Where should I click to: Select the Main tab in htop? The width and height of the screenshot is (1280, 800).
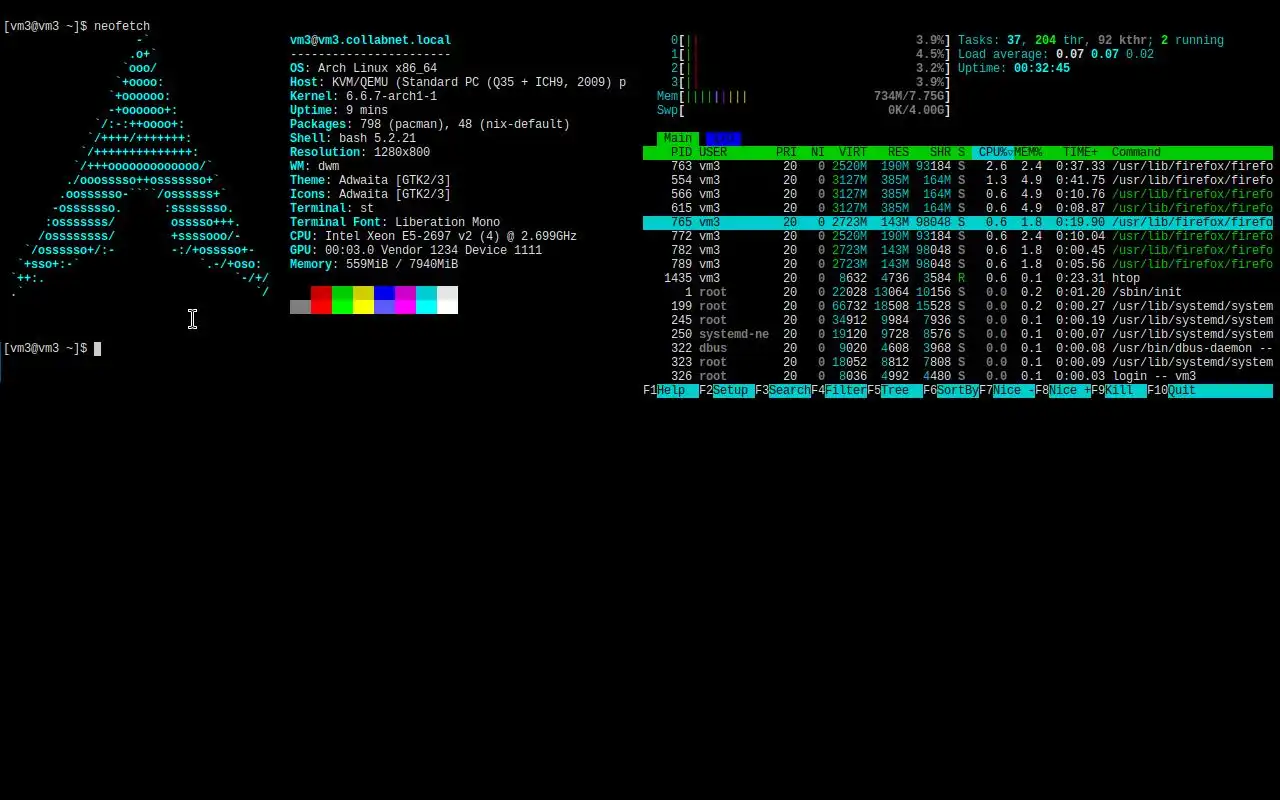(x=678, y=138)
